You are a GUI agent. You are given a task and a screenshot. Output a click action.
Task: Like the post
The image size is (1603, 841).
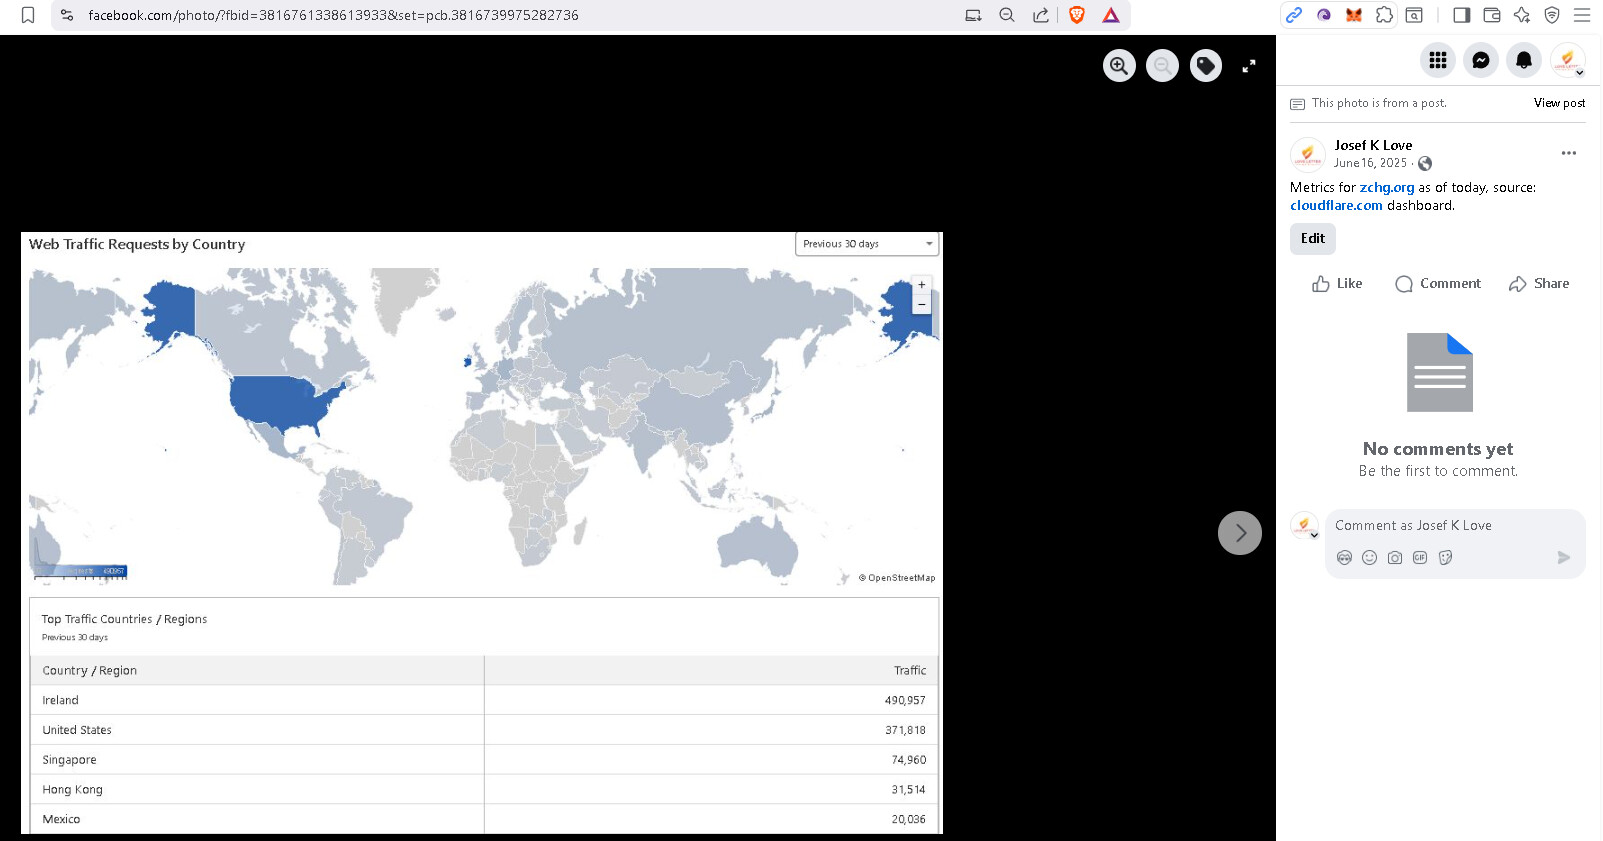(x=1337, y=284)
